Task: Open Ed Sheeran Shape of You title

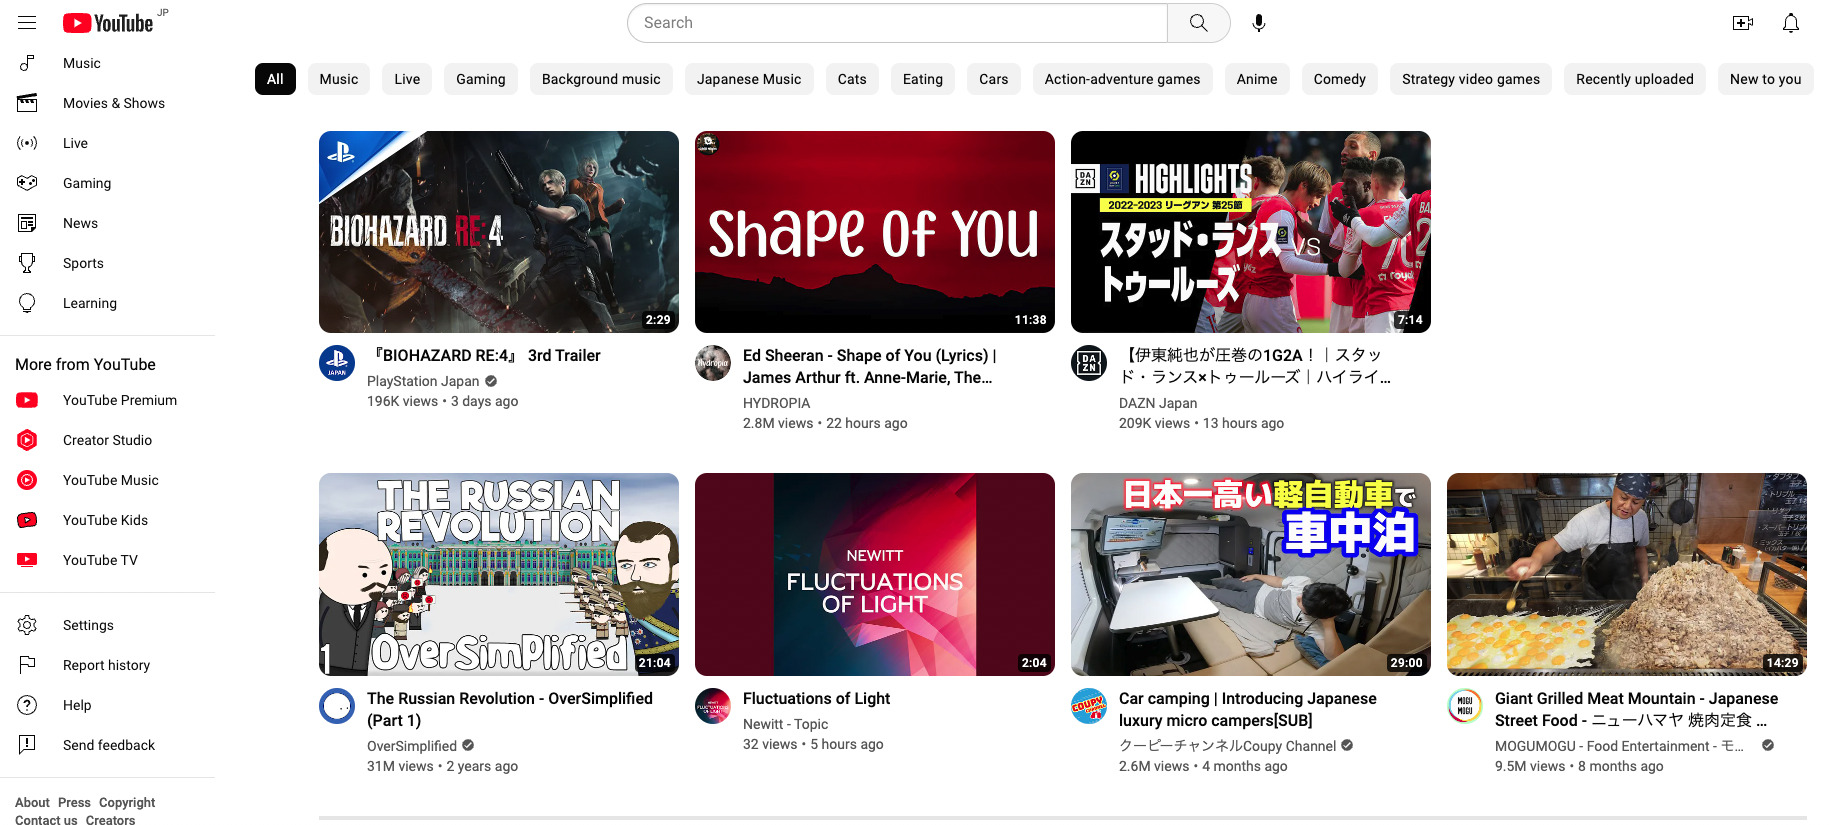Action: (869, 366)
